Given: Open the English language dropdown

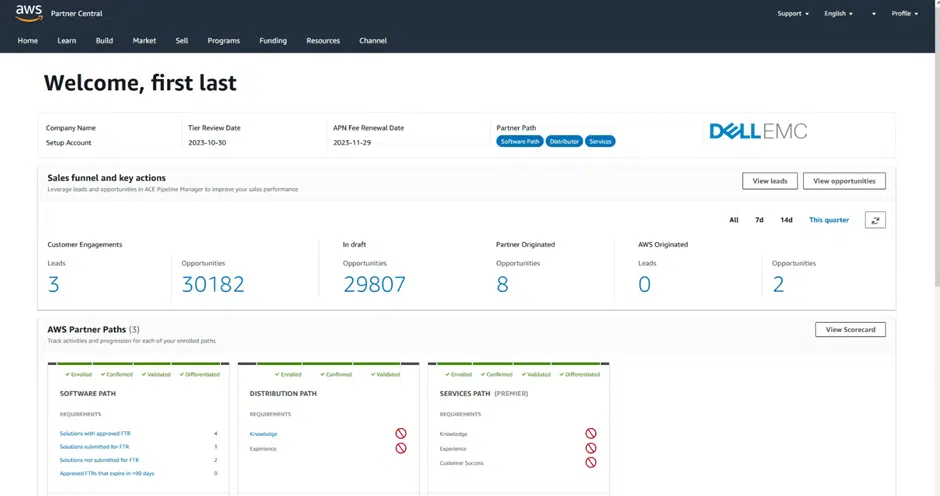Looking at the screenshot, I should pyautogui.click(x=838, y=13).
